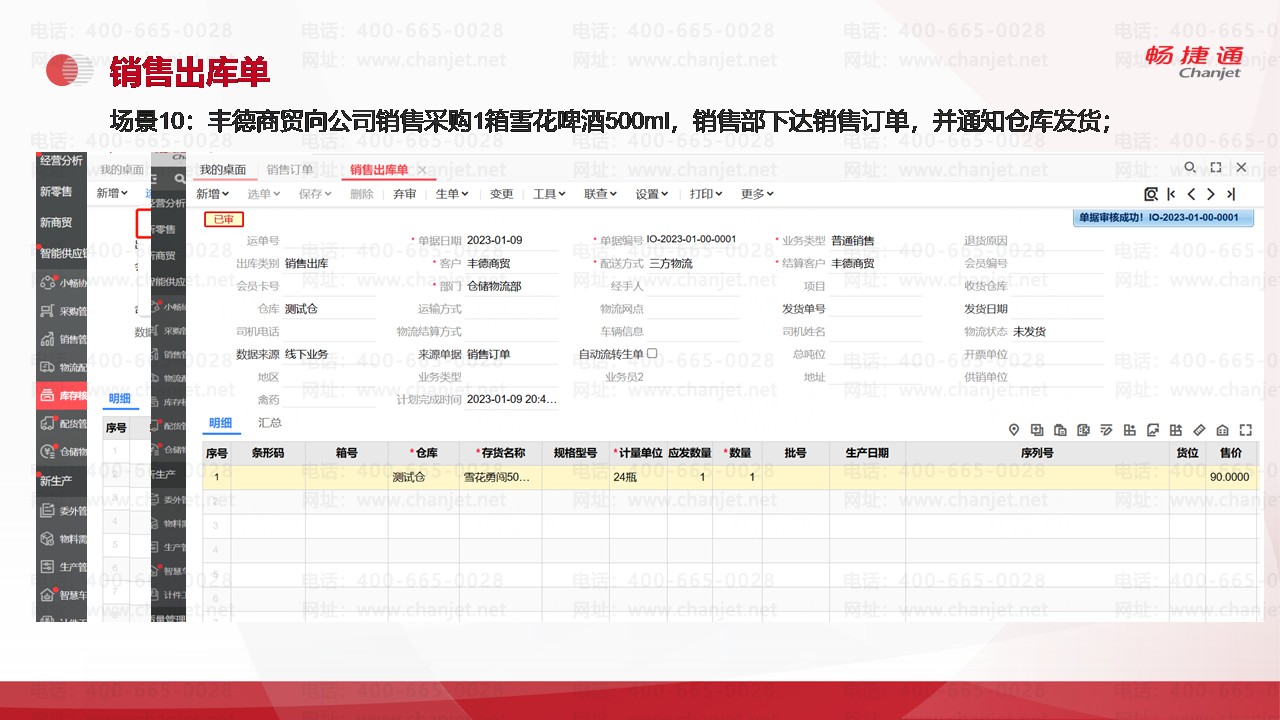Switch to the front 我的桌面 tab

(x=222, y=170)
